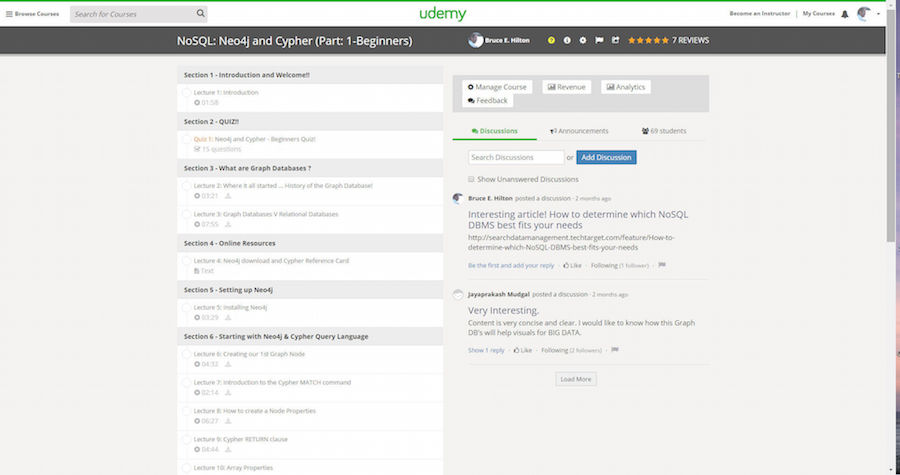Open techtarget article URL link
900x475 pixels.
coord(571,242)
